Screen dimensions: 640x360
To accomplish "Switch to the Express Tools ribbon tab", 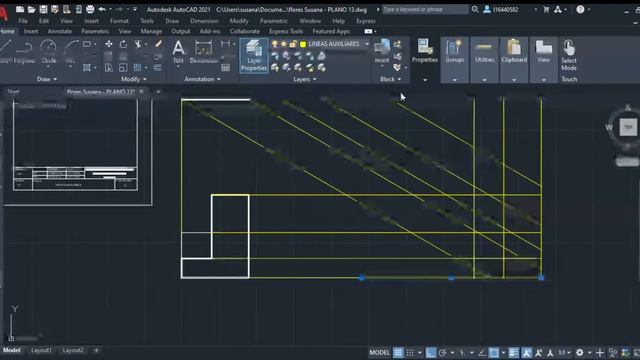I will pyautogui.click(x=286, y=31).
